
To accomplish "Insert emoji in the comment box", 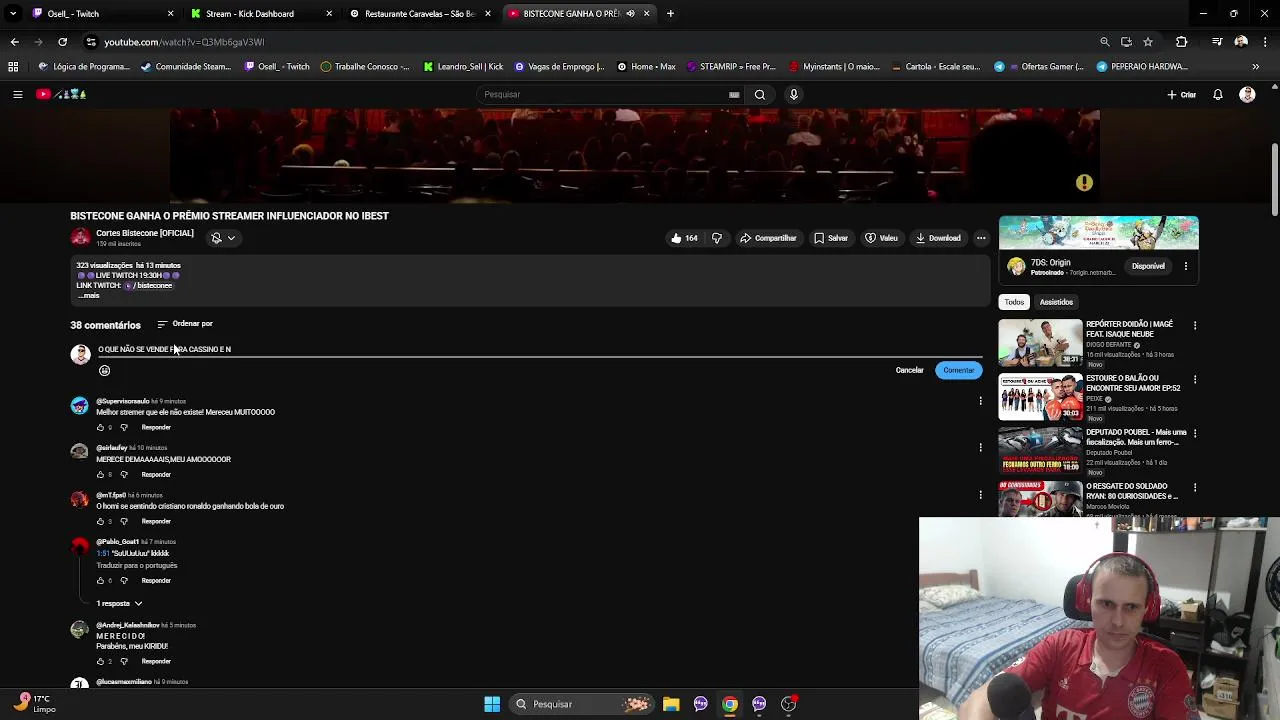I will tap(104, 370).
